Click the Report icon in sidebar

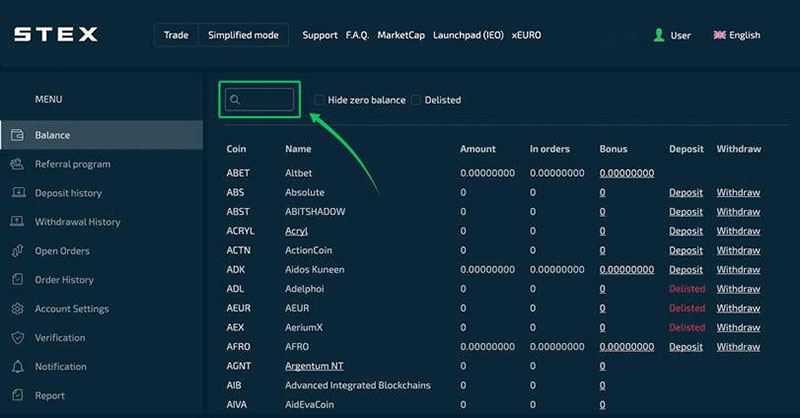coord(17,395)
